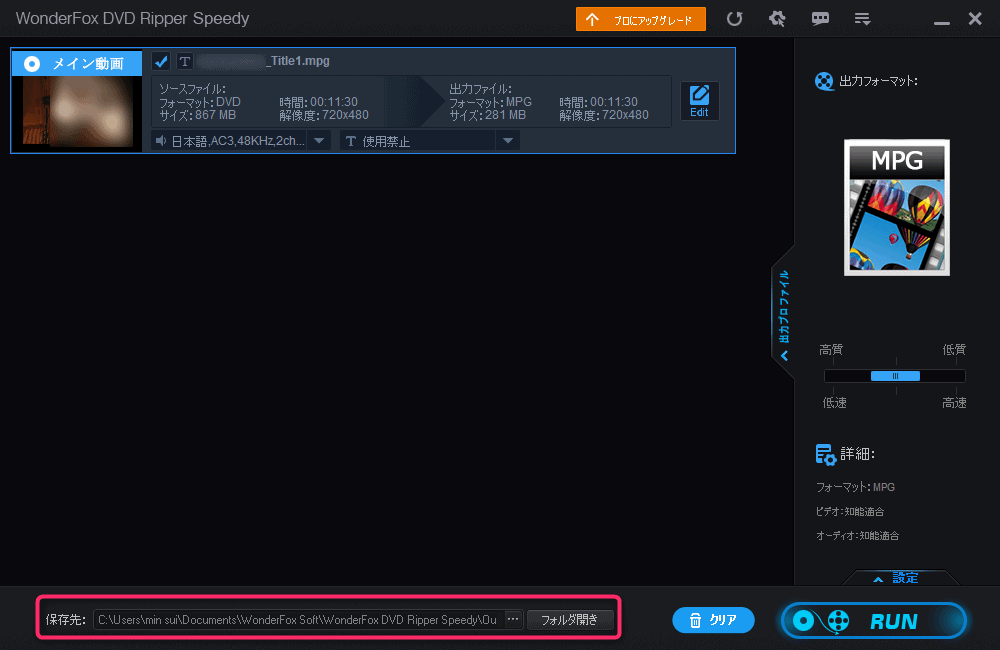Open the feedback chat bubble icon
Screen dimensions: 1000x650
[820, 19]
